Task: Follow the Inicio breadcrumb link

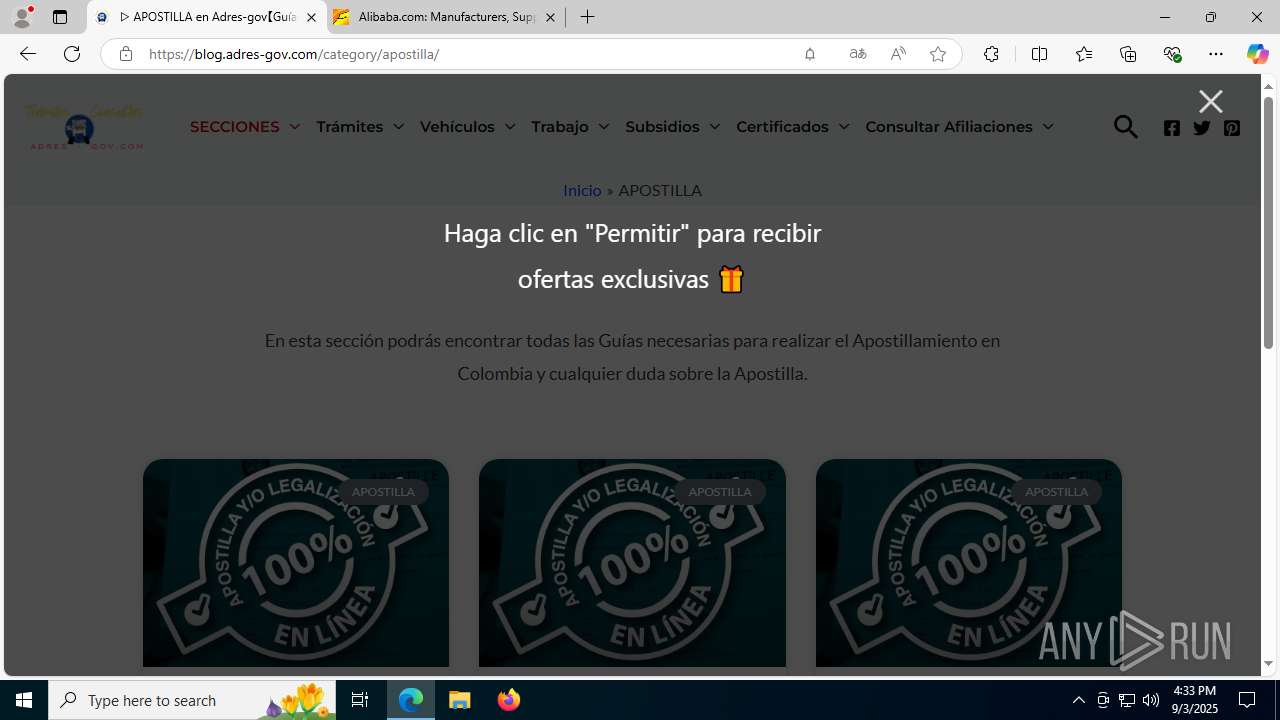Action: point(582,190)
